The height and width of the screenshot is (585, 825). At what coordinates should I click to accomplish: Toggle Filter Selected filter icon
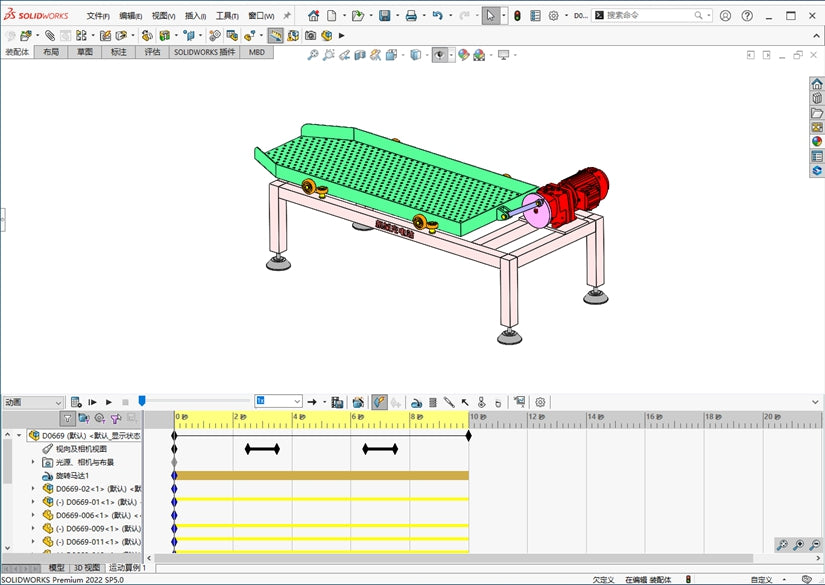click(116, 419)
